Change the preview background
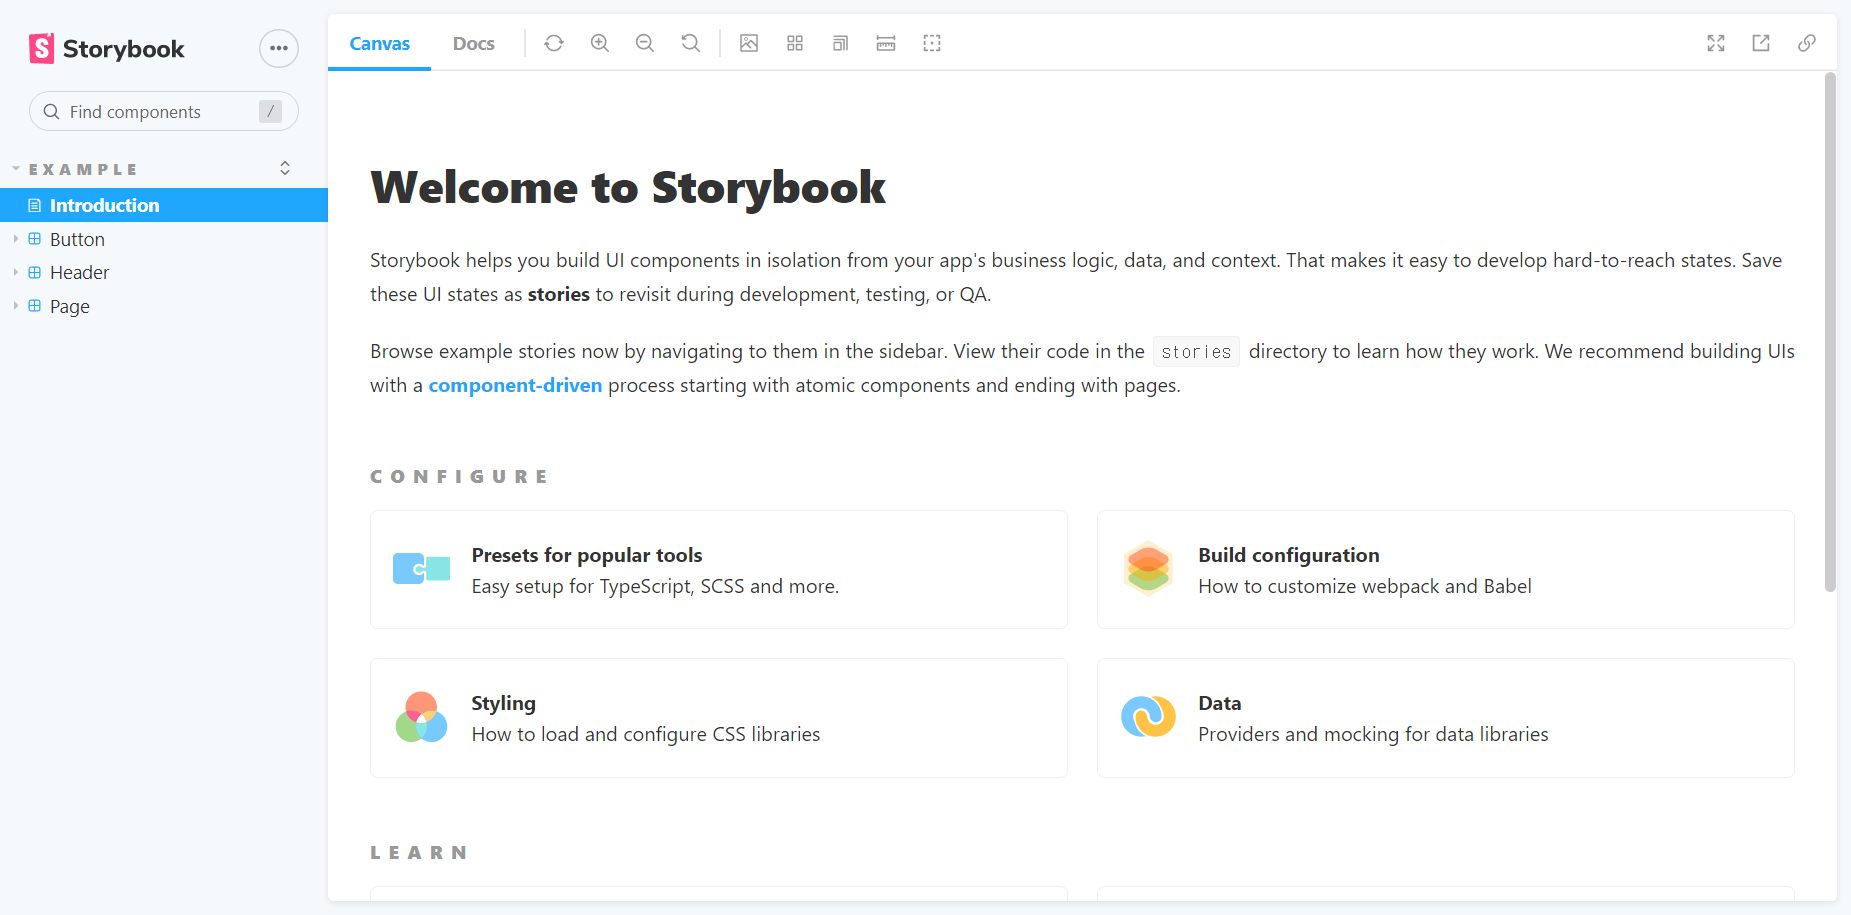The width and height of the screenshot is (1851, 915). click(749, 43)
